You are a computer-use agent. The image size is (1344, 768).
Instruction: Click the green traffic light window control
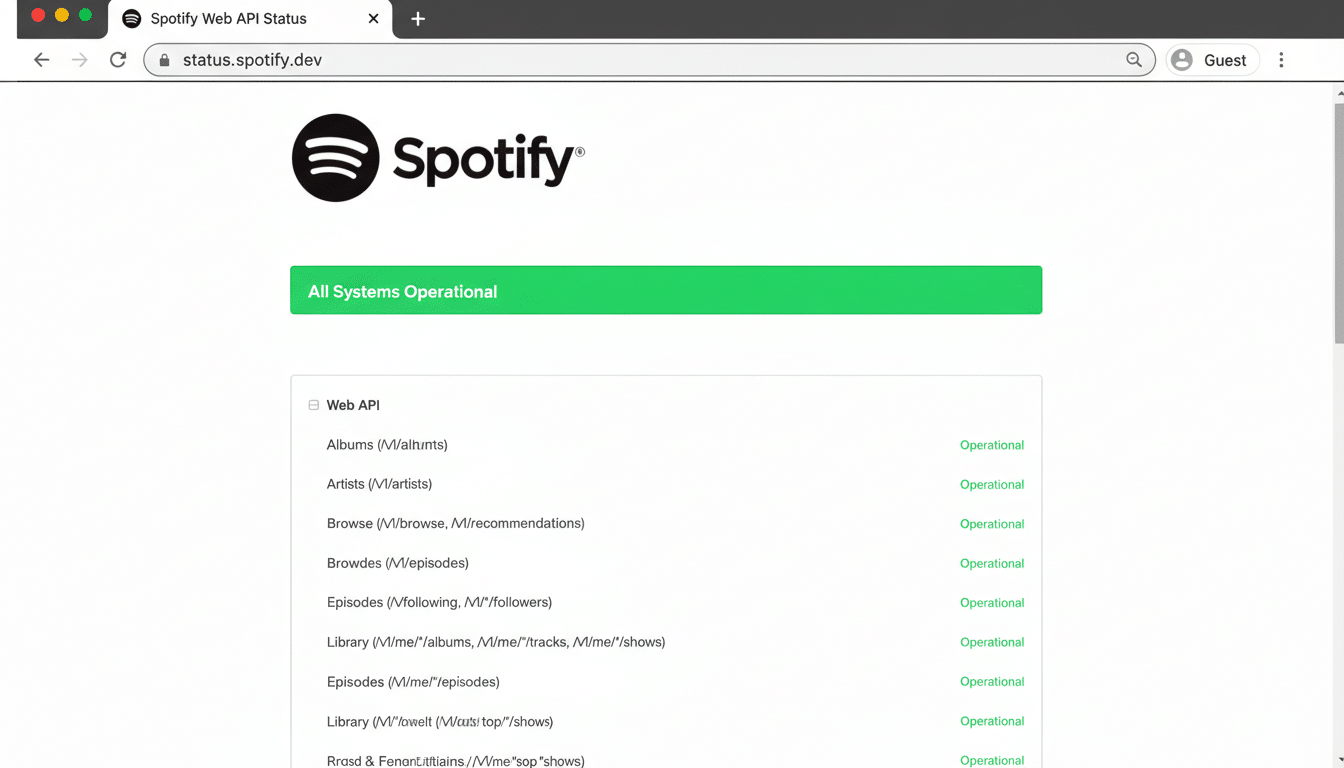pyautogui.click(x=85, y=16)
